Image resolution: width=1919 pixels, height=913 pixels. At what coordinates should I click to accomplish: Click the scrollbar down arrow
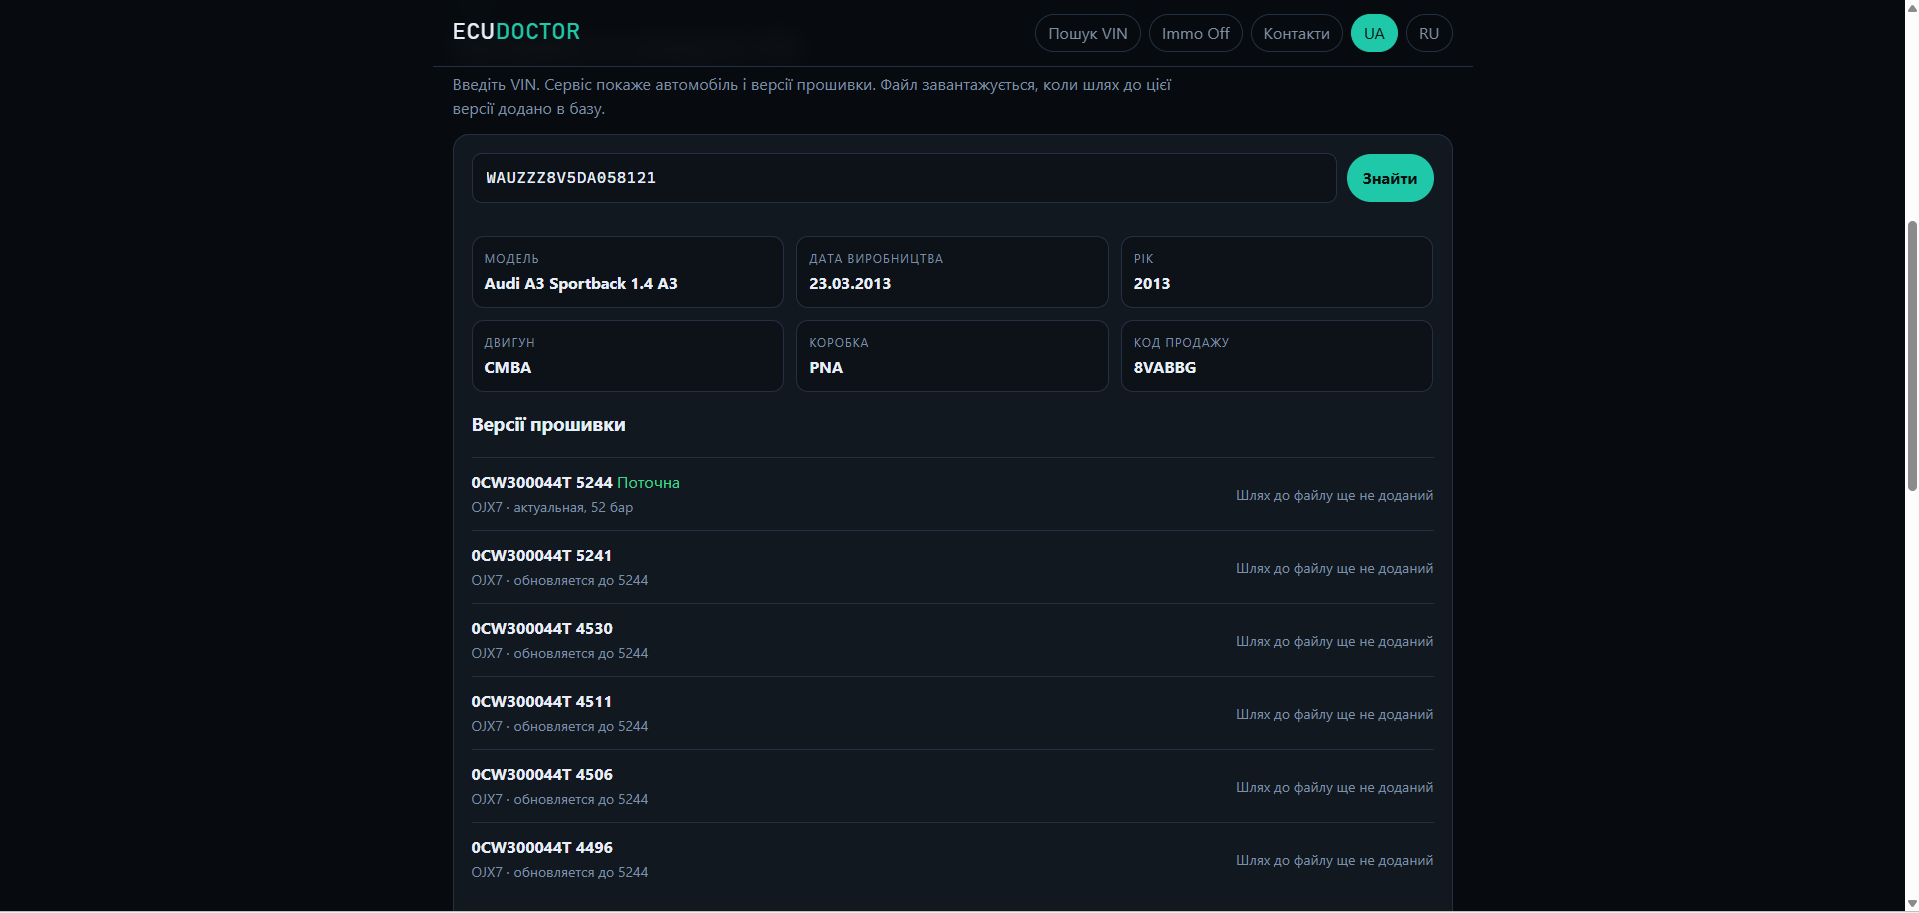[1911, 904]
